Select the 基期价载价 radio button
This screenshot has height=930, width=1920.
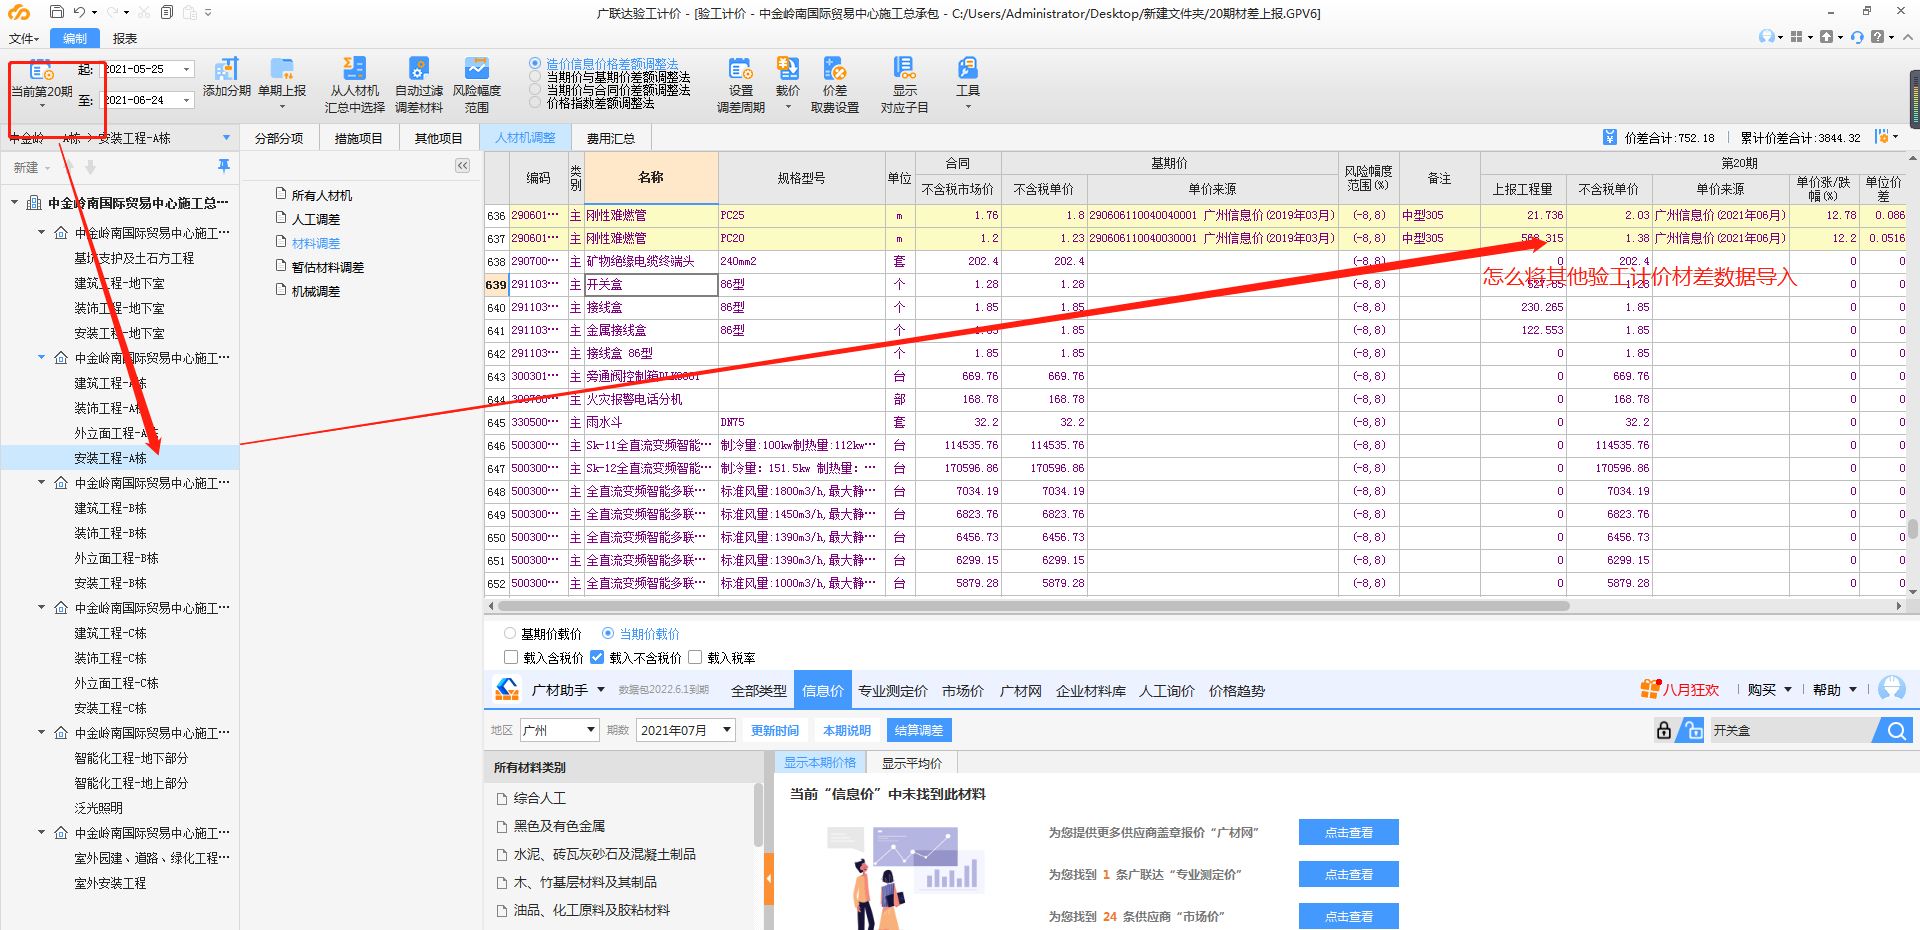510,633
